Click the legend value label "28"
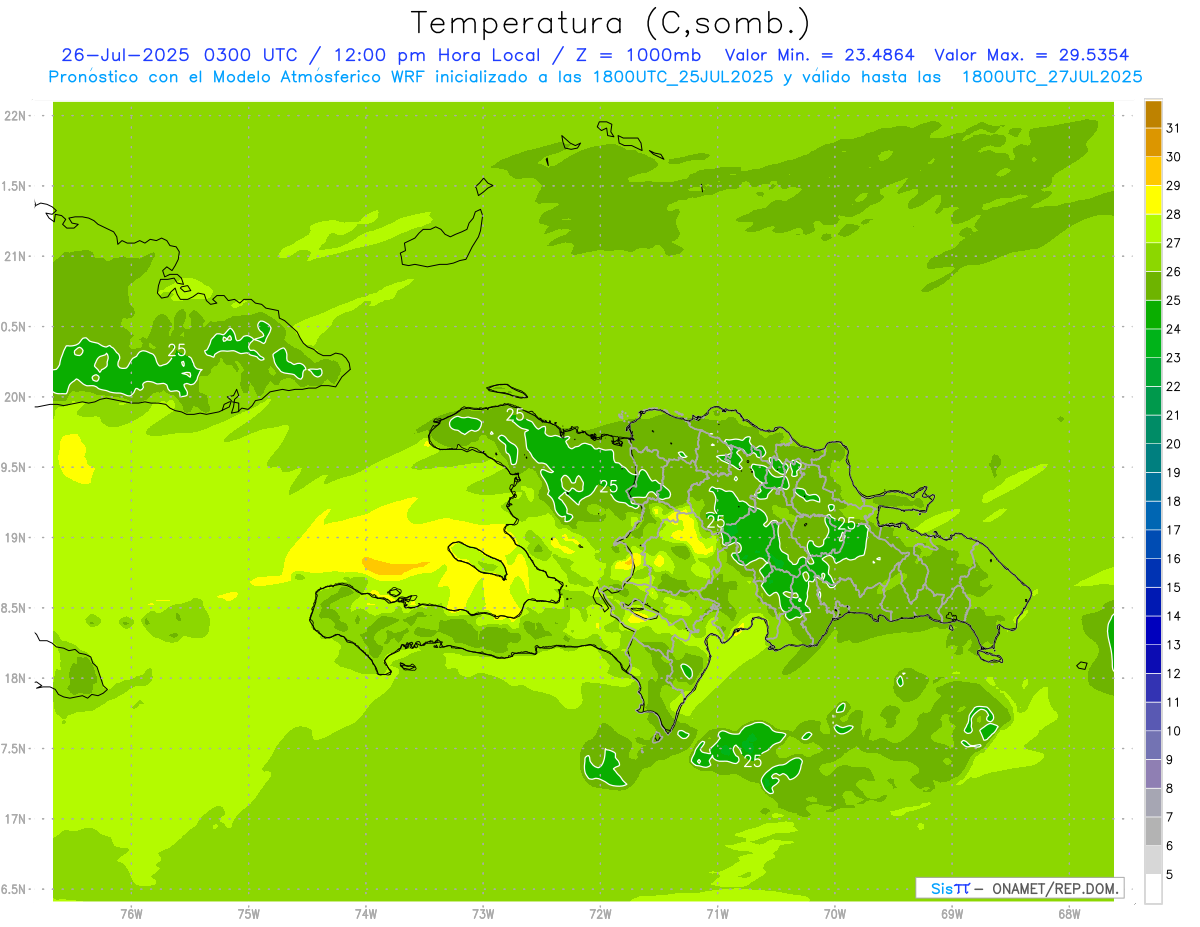 1174,214
